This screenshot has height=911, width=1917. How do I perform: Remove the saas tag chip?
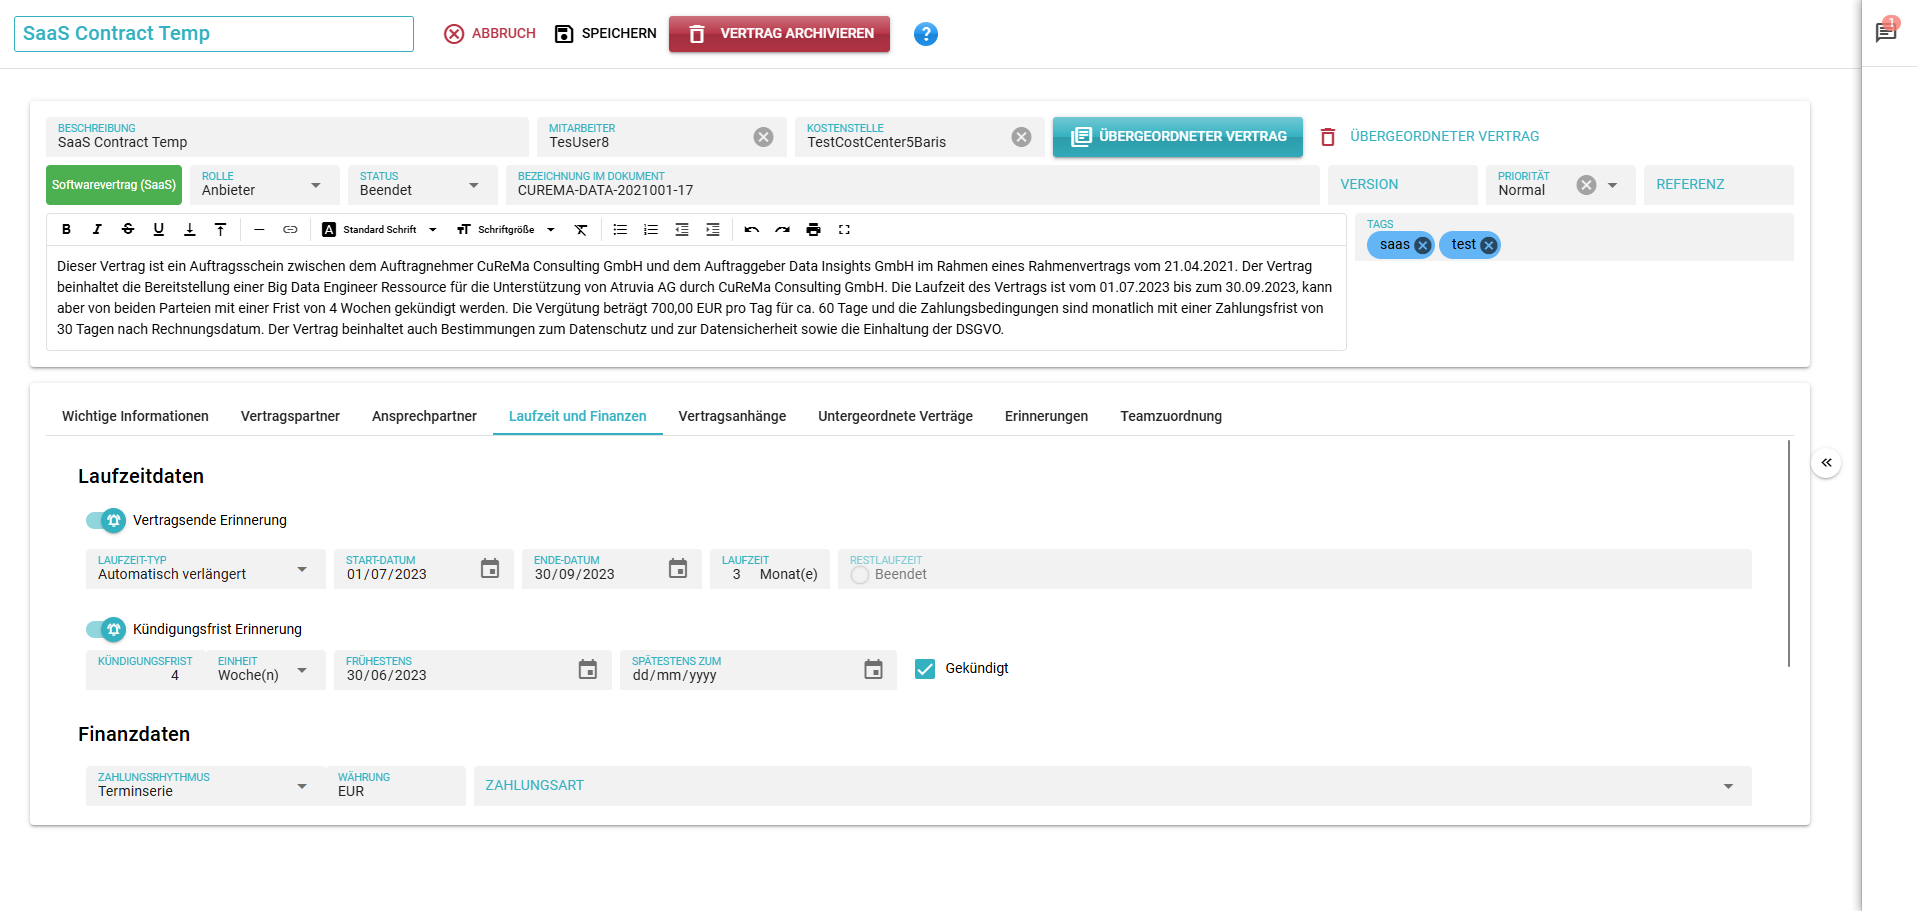coord(1422,245)
